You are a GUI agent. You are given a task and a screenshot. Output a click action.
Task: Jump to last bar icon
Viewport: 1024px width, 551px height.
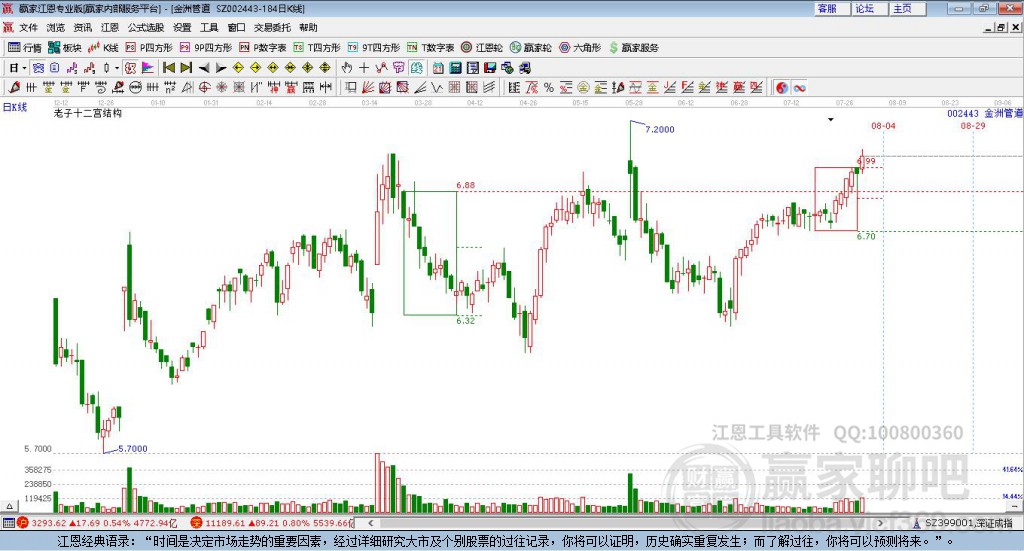186,68
